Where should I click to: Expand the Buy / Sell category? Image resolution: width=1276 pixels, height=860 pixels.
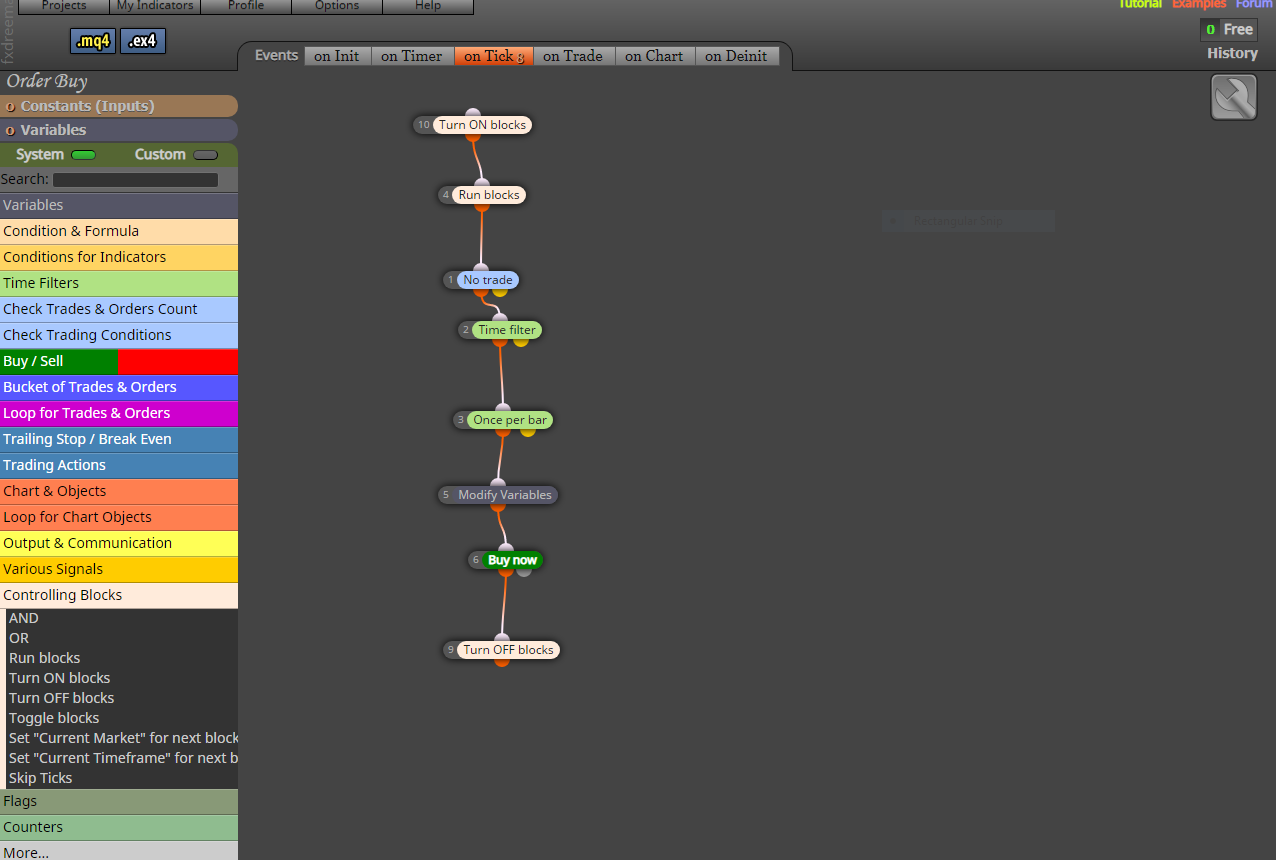(119, 361)
